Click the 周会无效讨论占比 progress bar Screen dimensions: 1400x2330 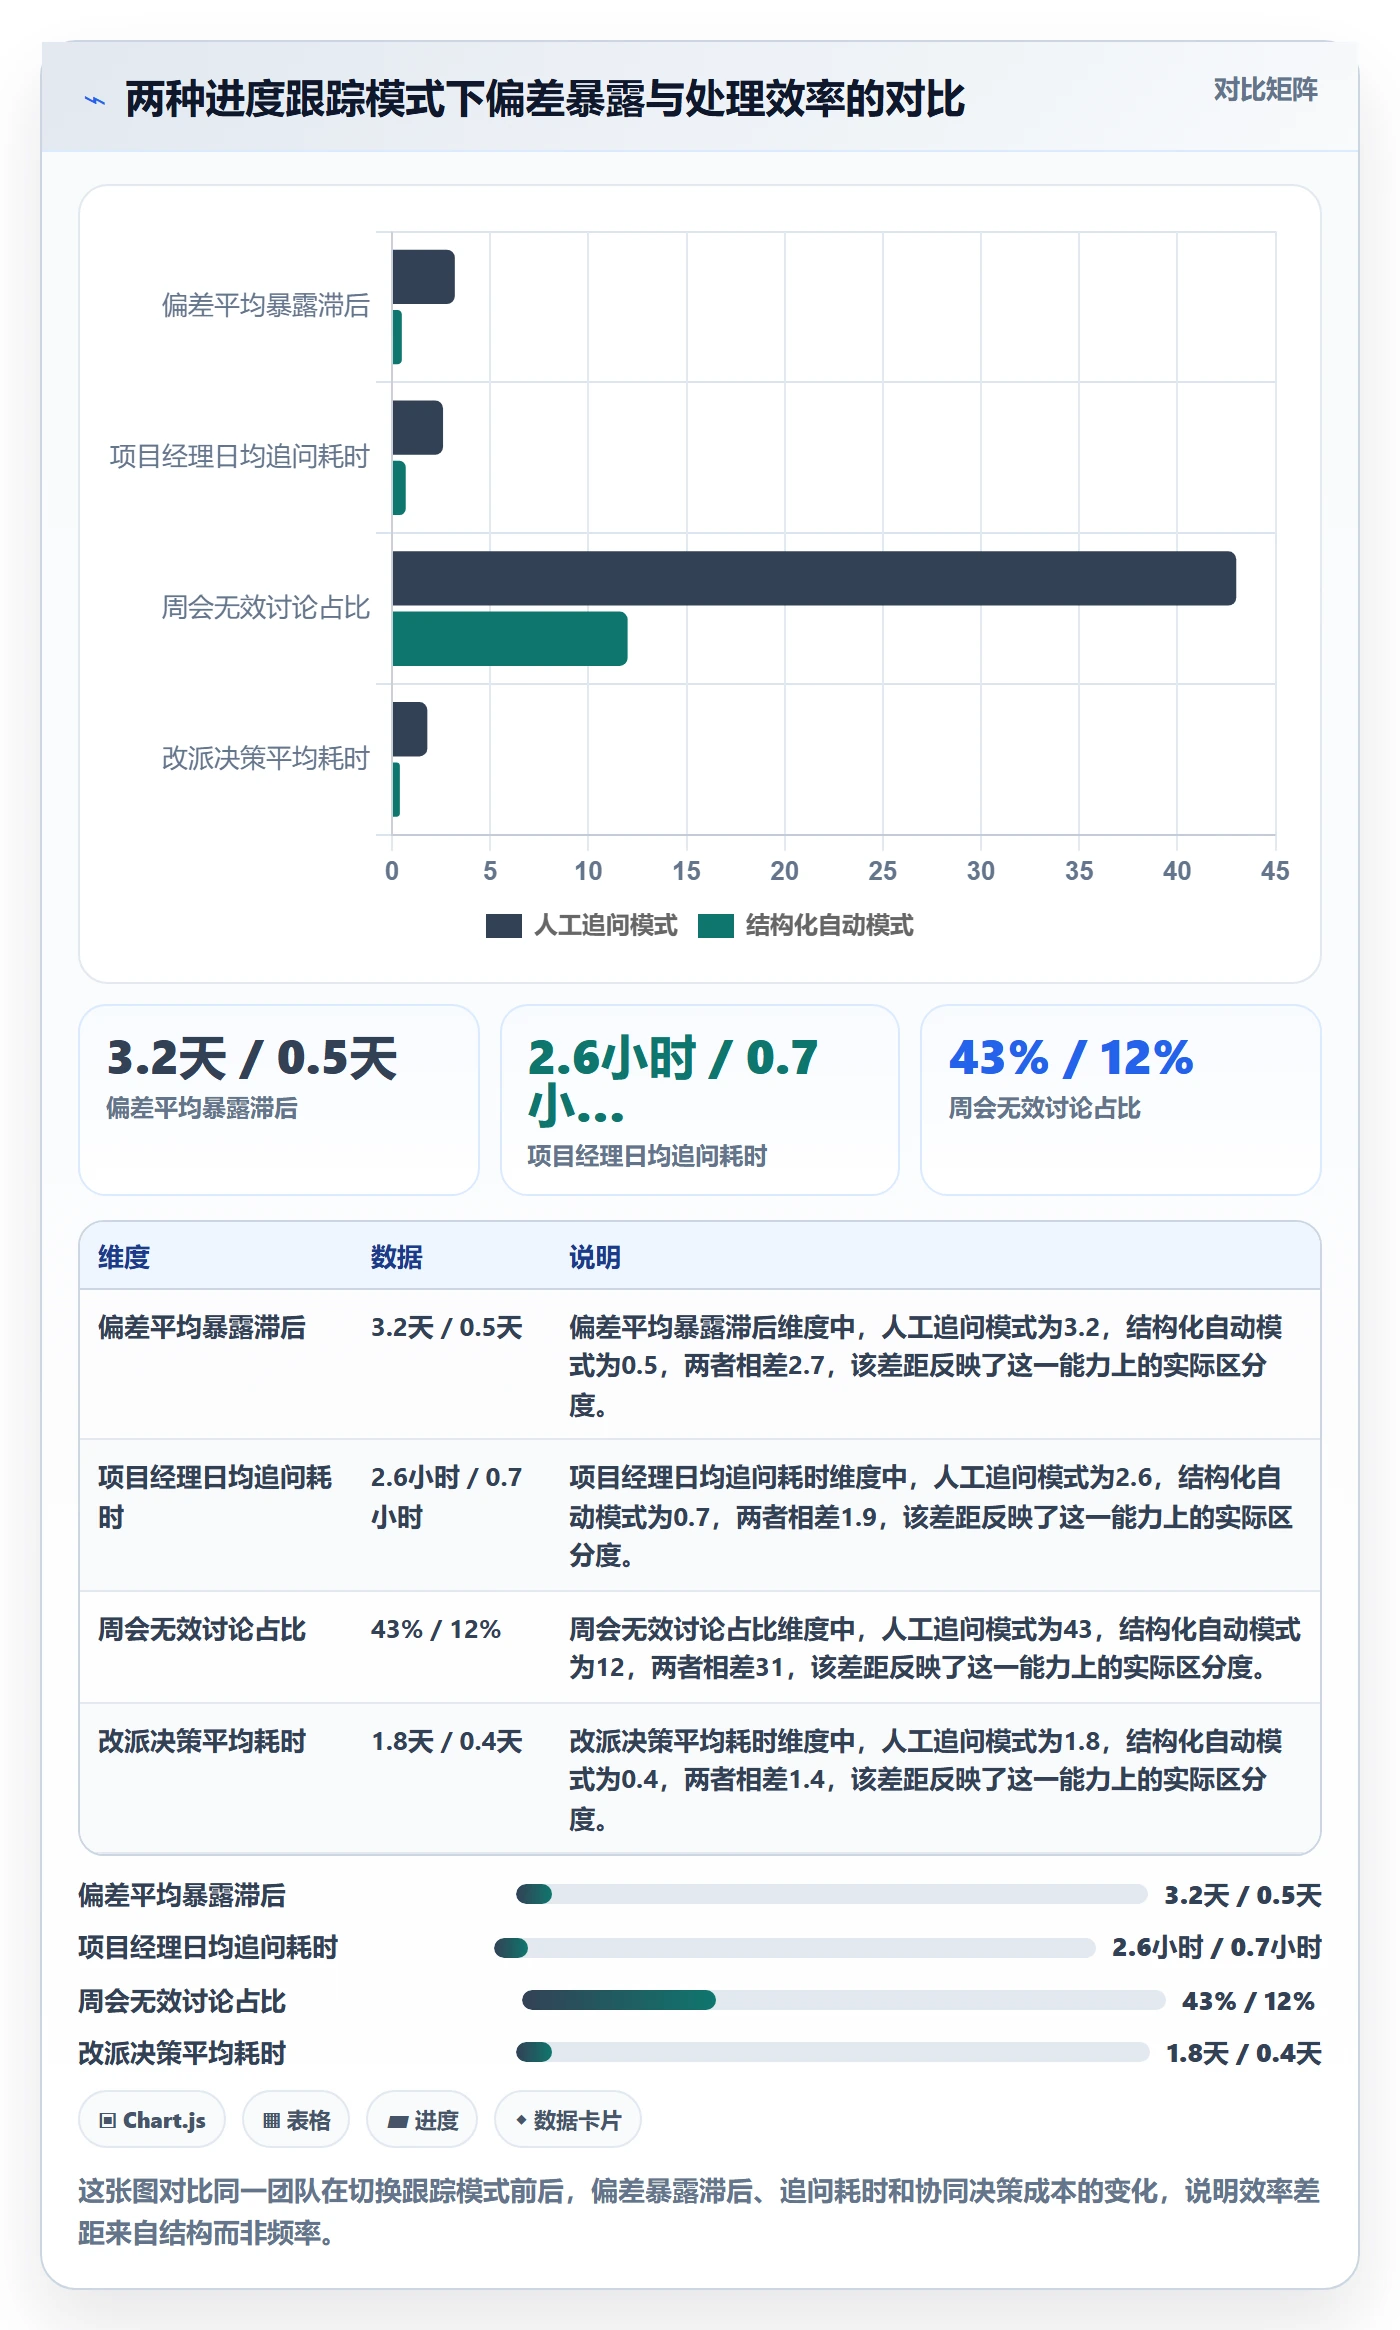844,2000
